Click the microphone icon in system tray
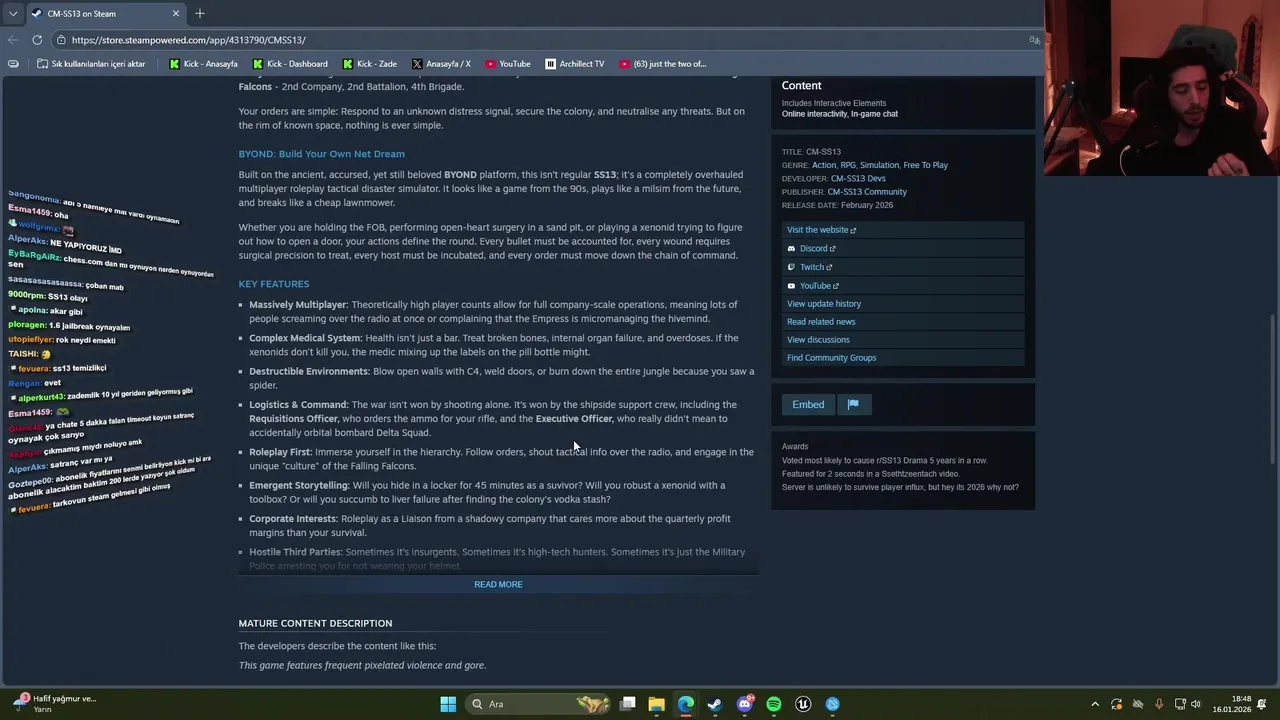The image size is (1280, 720). [x=1159, y=704]
